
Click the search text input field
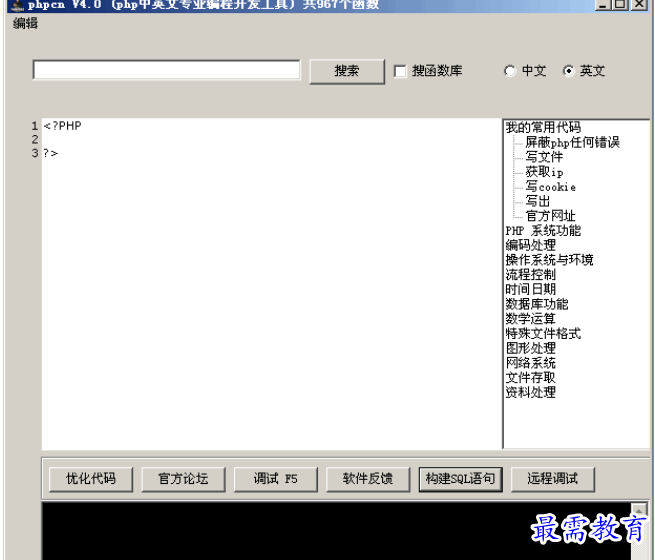(166, 70)
